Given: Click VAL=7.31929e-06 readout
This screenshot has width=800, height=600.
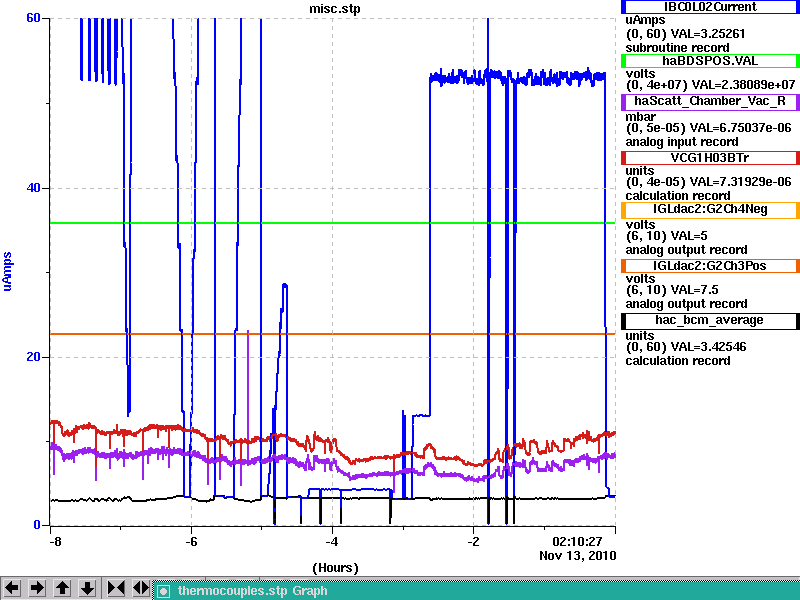Looking at the screenshot, I should (x=740, y=182).
